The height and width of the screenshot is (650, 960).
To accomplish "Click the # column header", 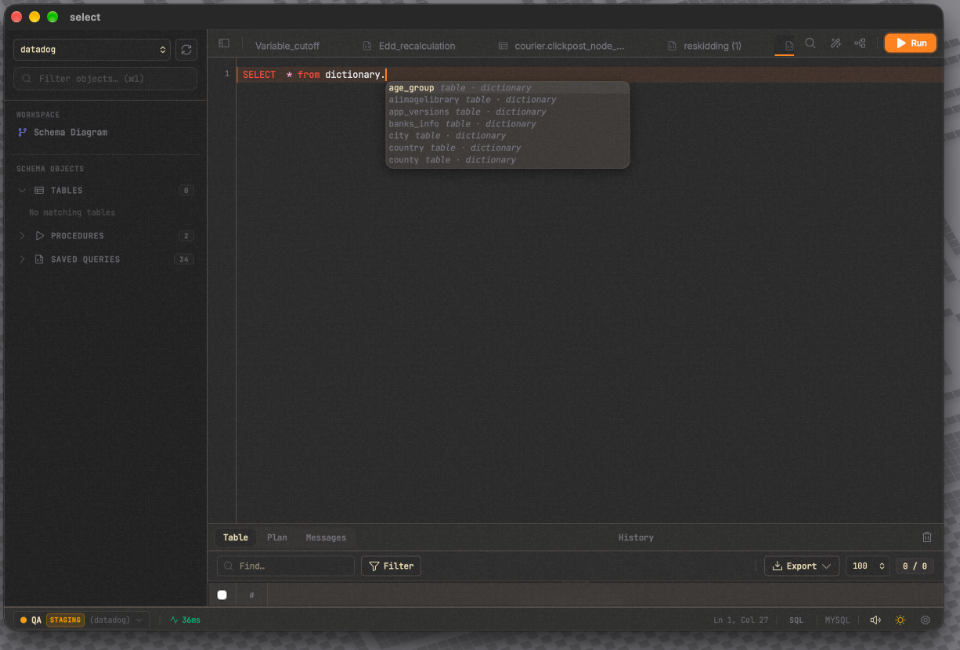I will click(251, 594).
